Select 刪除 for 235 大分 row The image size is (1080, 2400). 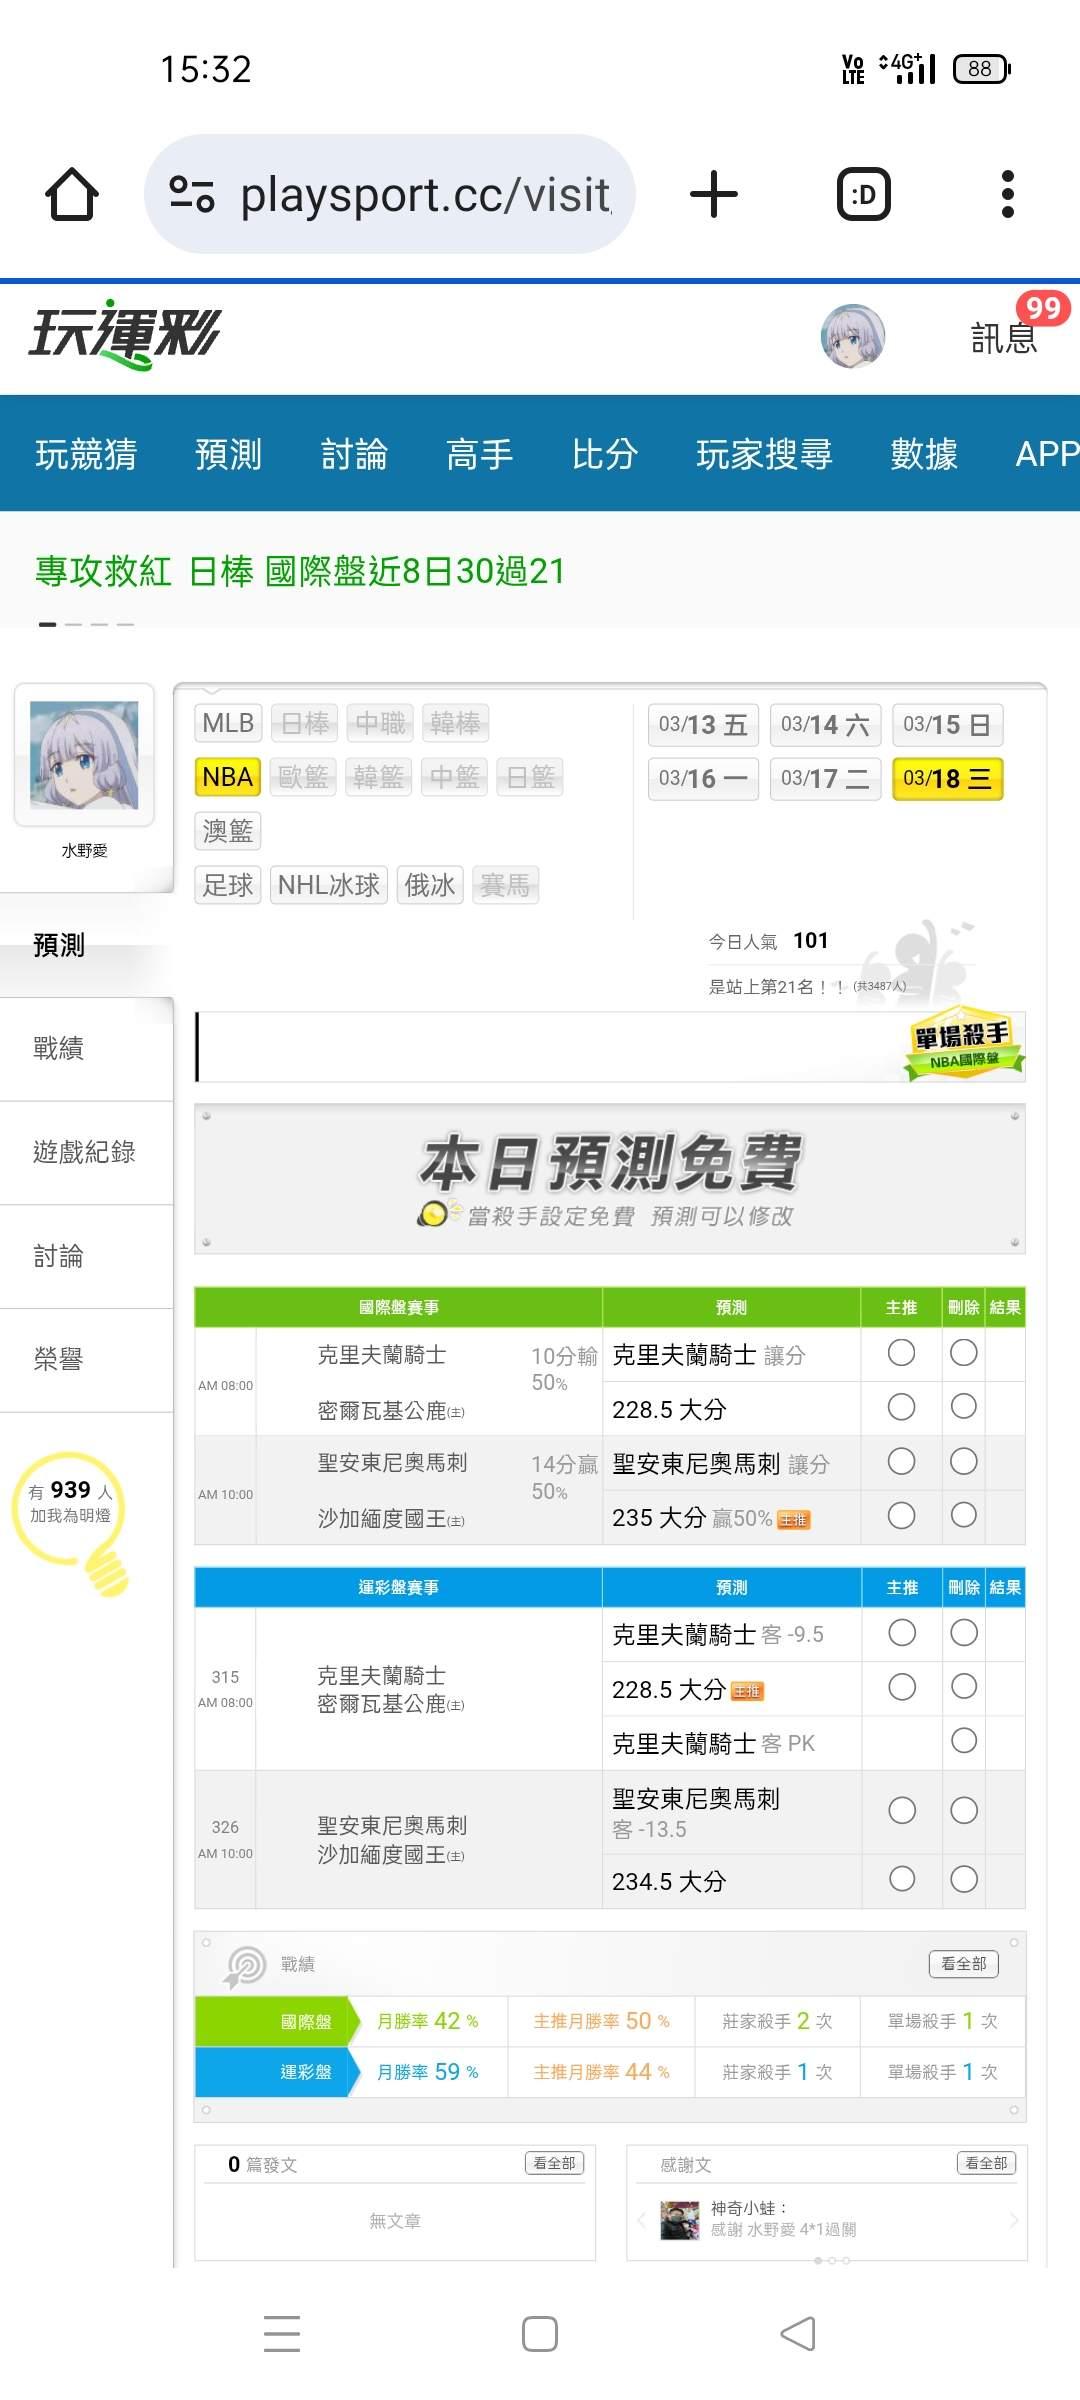tap(964, 1516)
